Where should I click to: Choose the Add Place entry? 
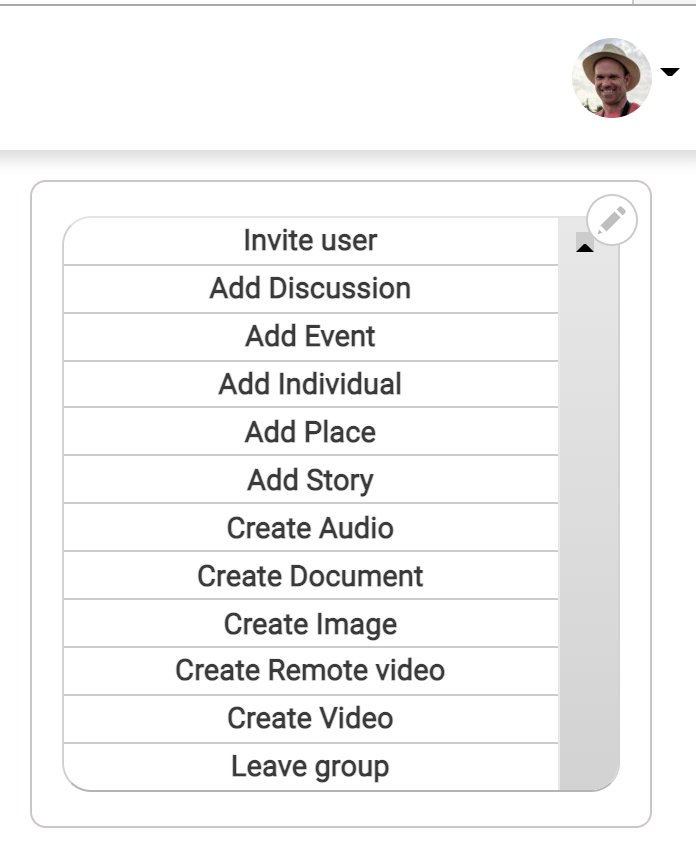[311, 432]
